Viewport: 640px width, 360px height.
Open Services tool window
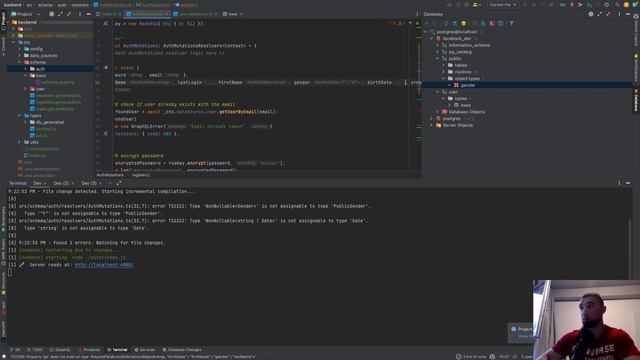pyautogui.click(x=145, y=350)
